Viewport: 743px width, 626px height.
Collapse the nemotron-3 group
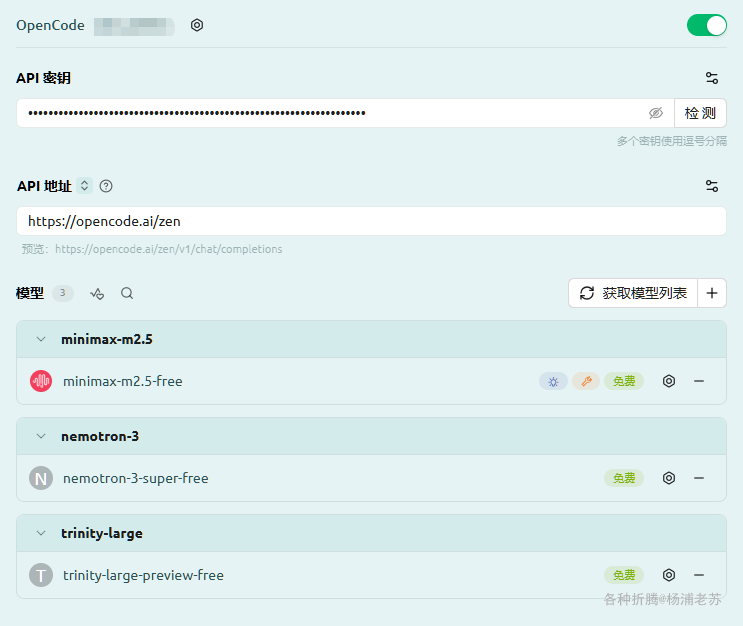[x=41, y=436]
